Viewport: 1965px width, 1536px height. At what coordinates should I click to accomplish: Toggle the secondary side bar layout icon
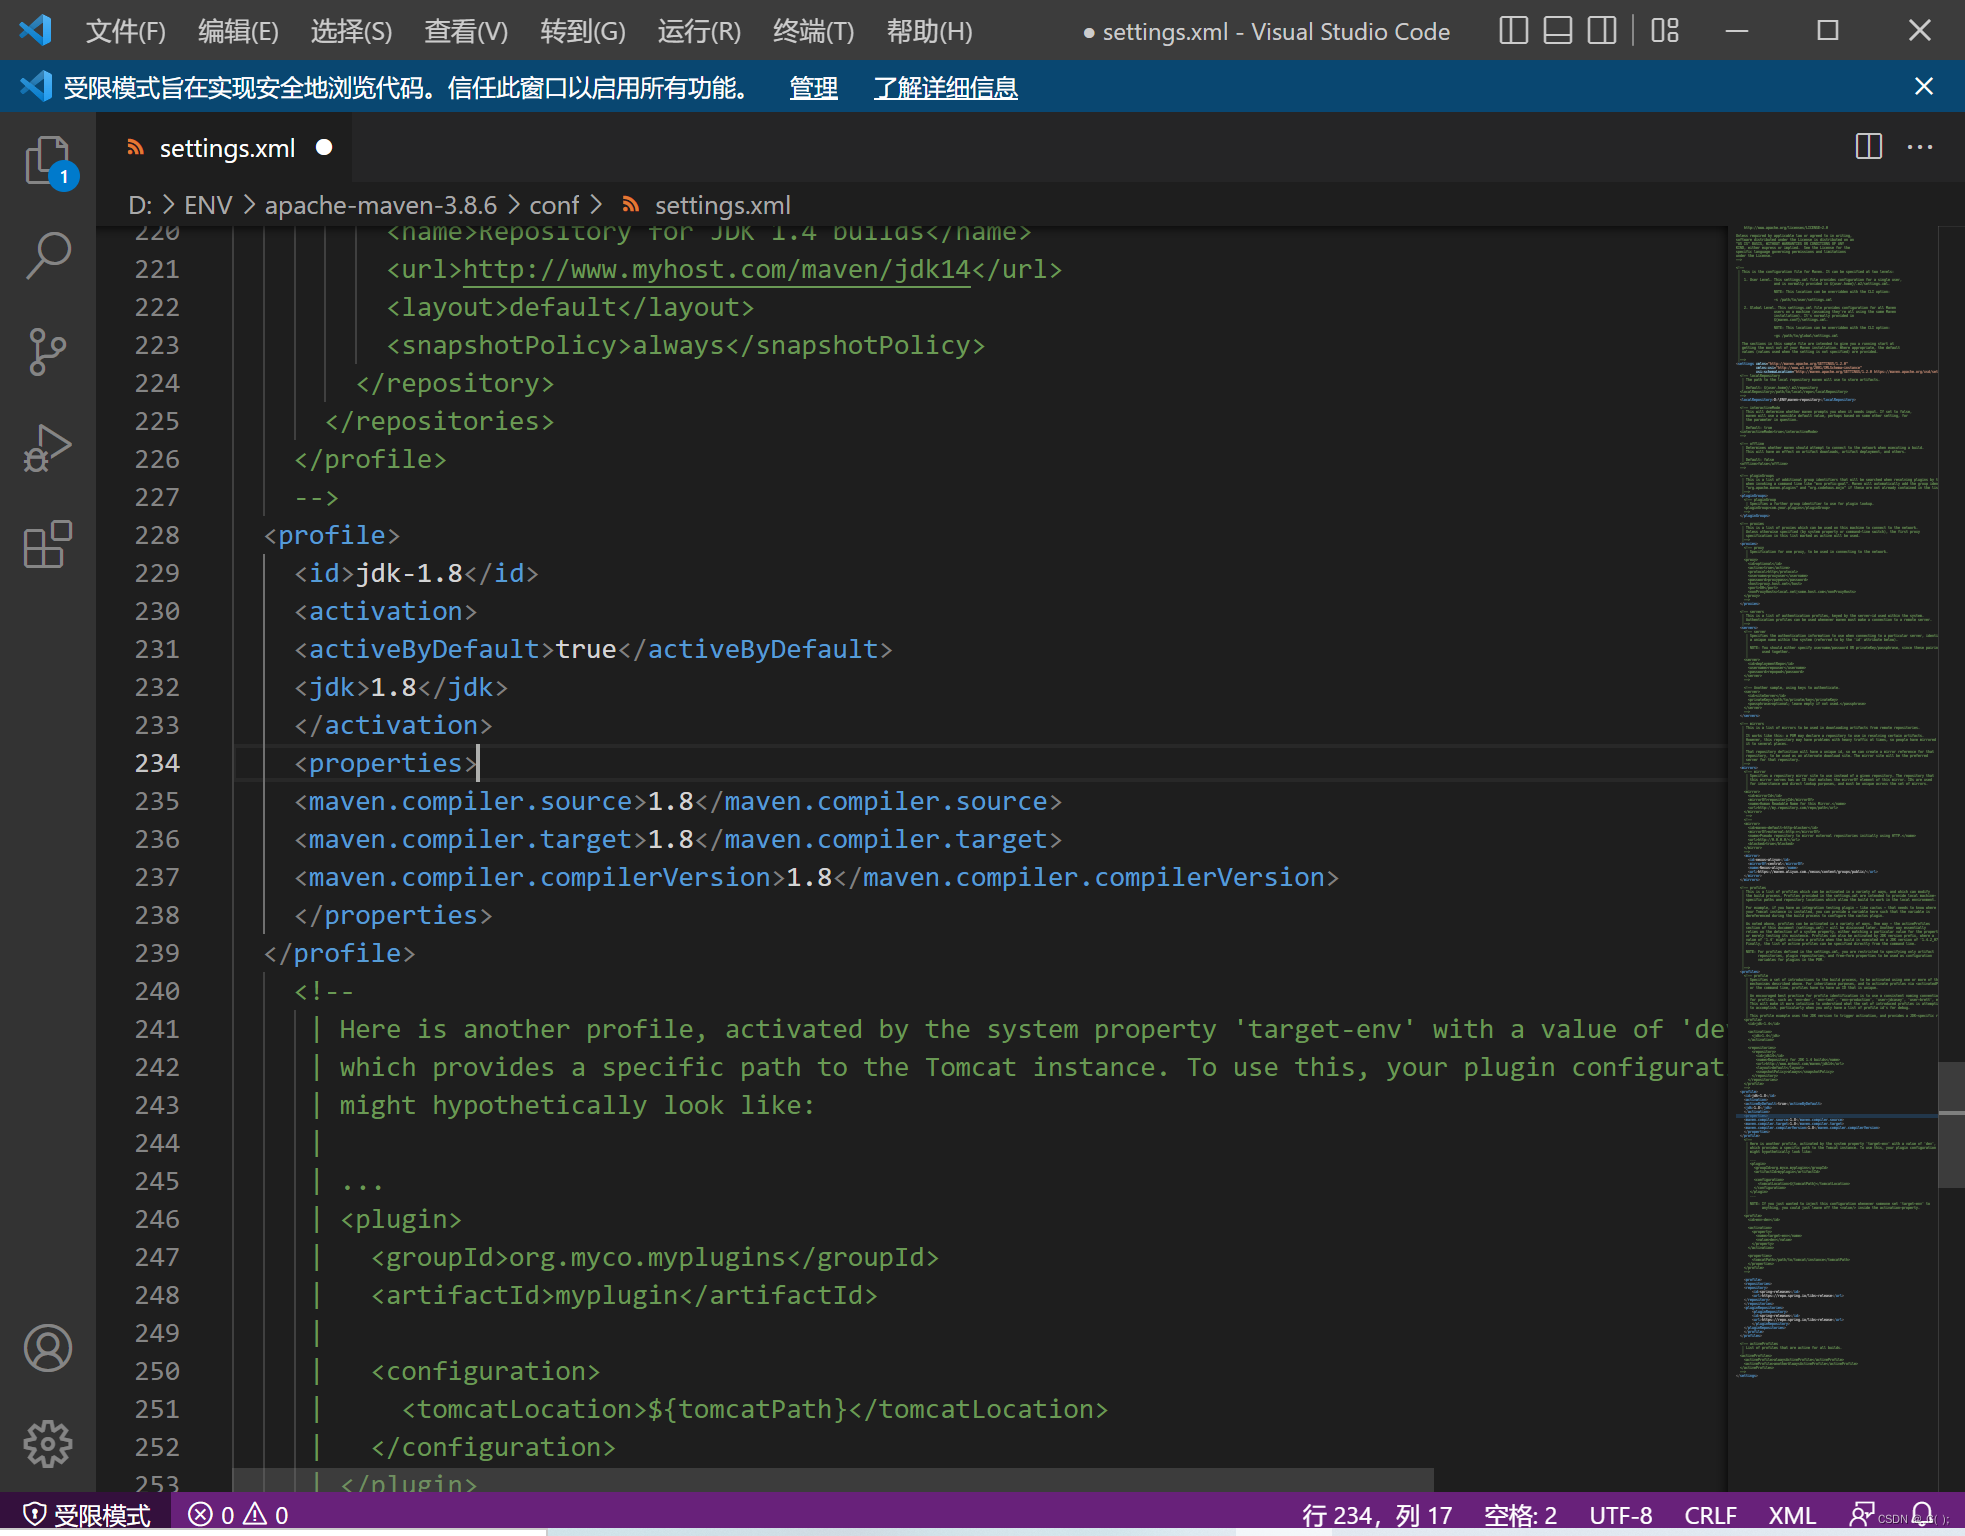[1601, 31]
